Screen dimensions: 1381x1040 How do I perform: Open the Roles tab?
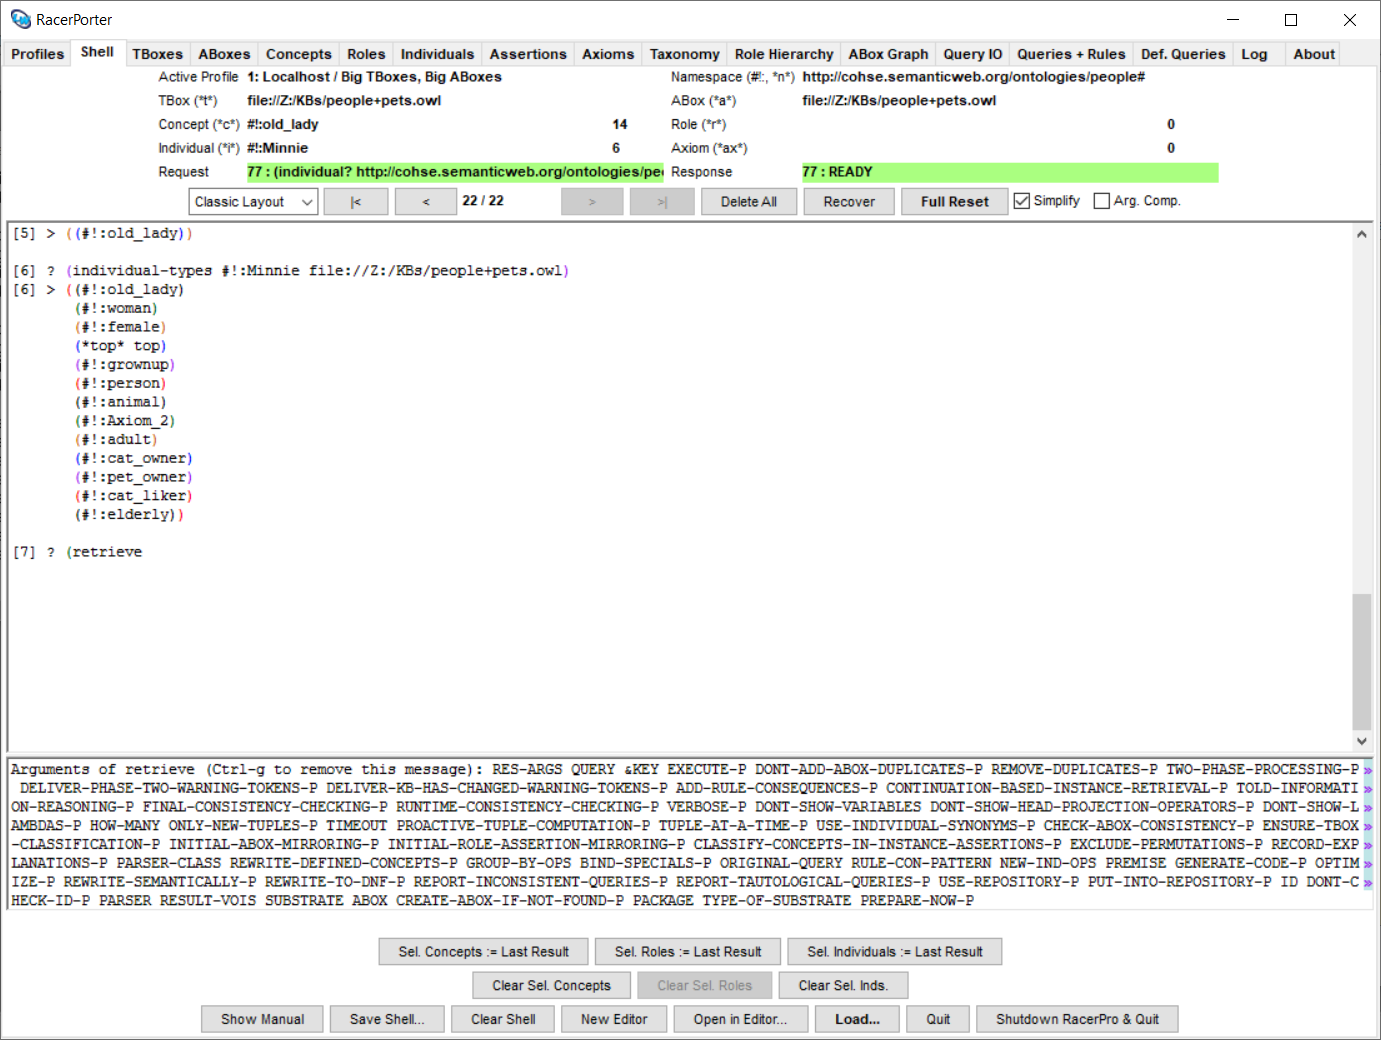[366, 54]
